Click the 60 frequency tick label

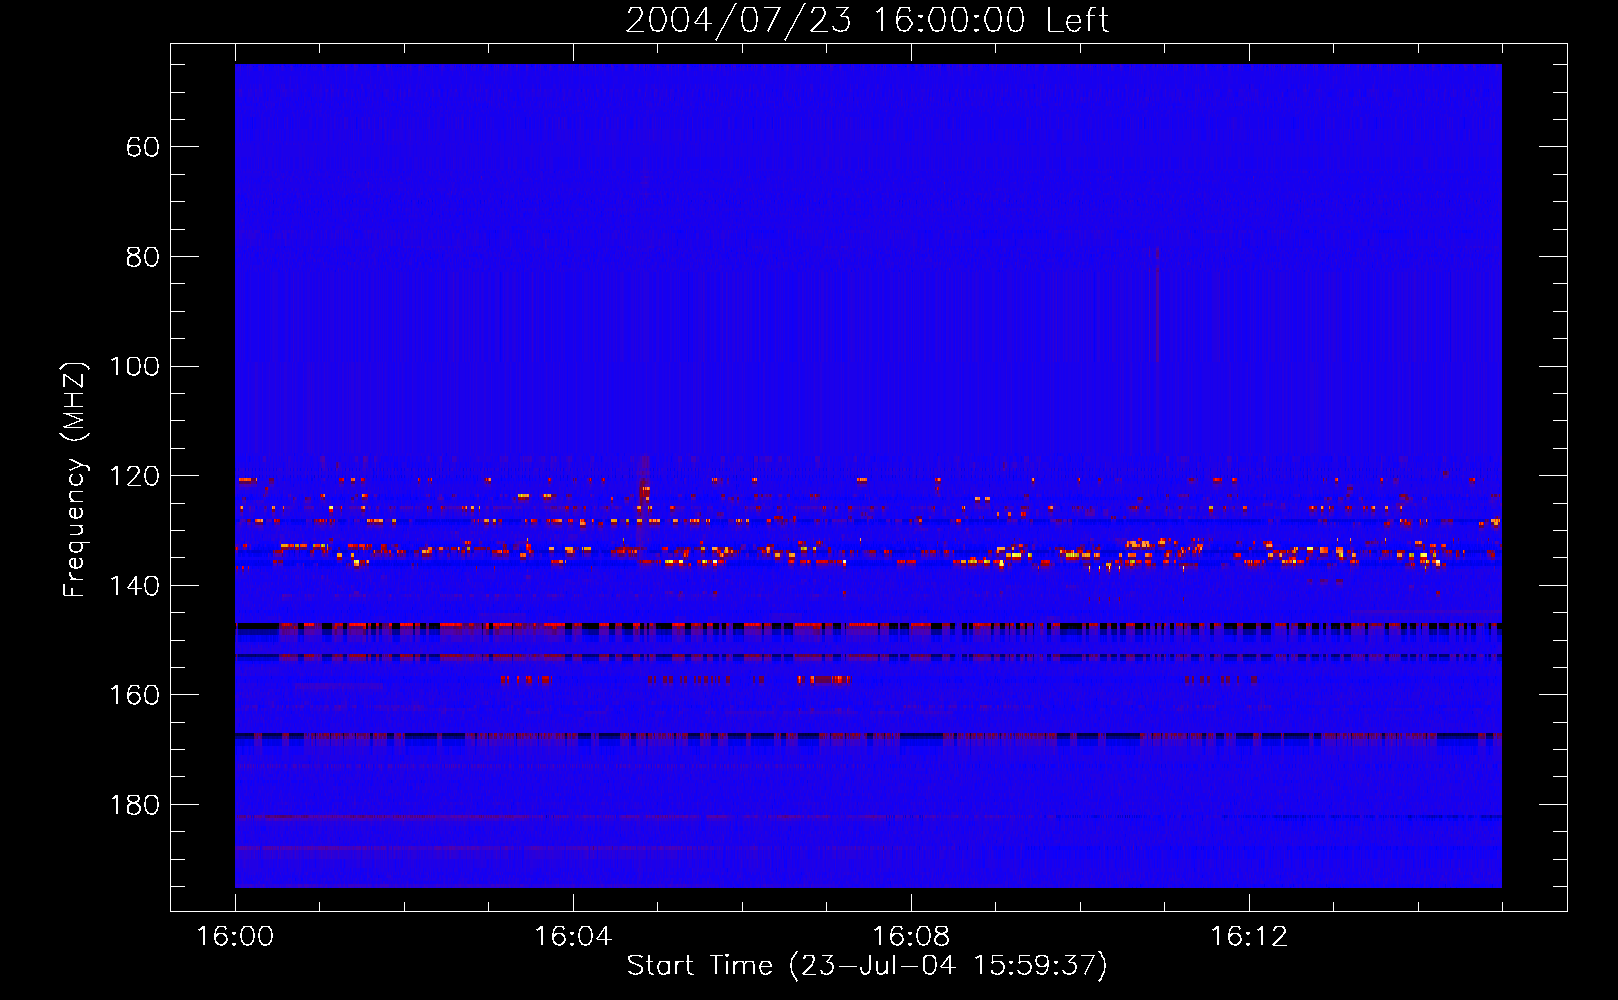(x=143, y=147)
